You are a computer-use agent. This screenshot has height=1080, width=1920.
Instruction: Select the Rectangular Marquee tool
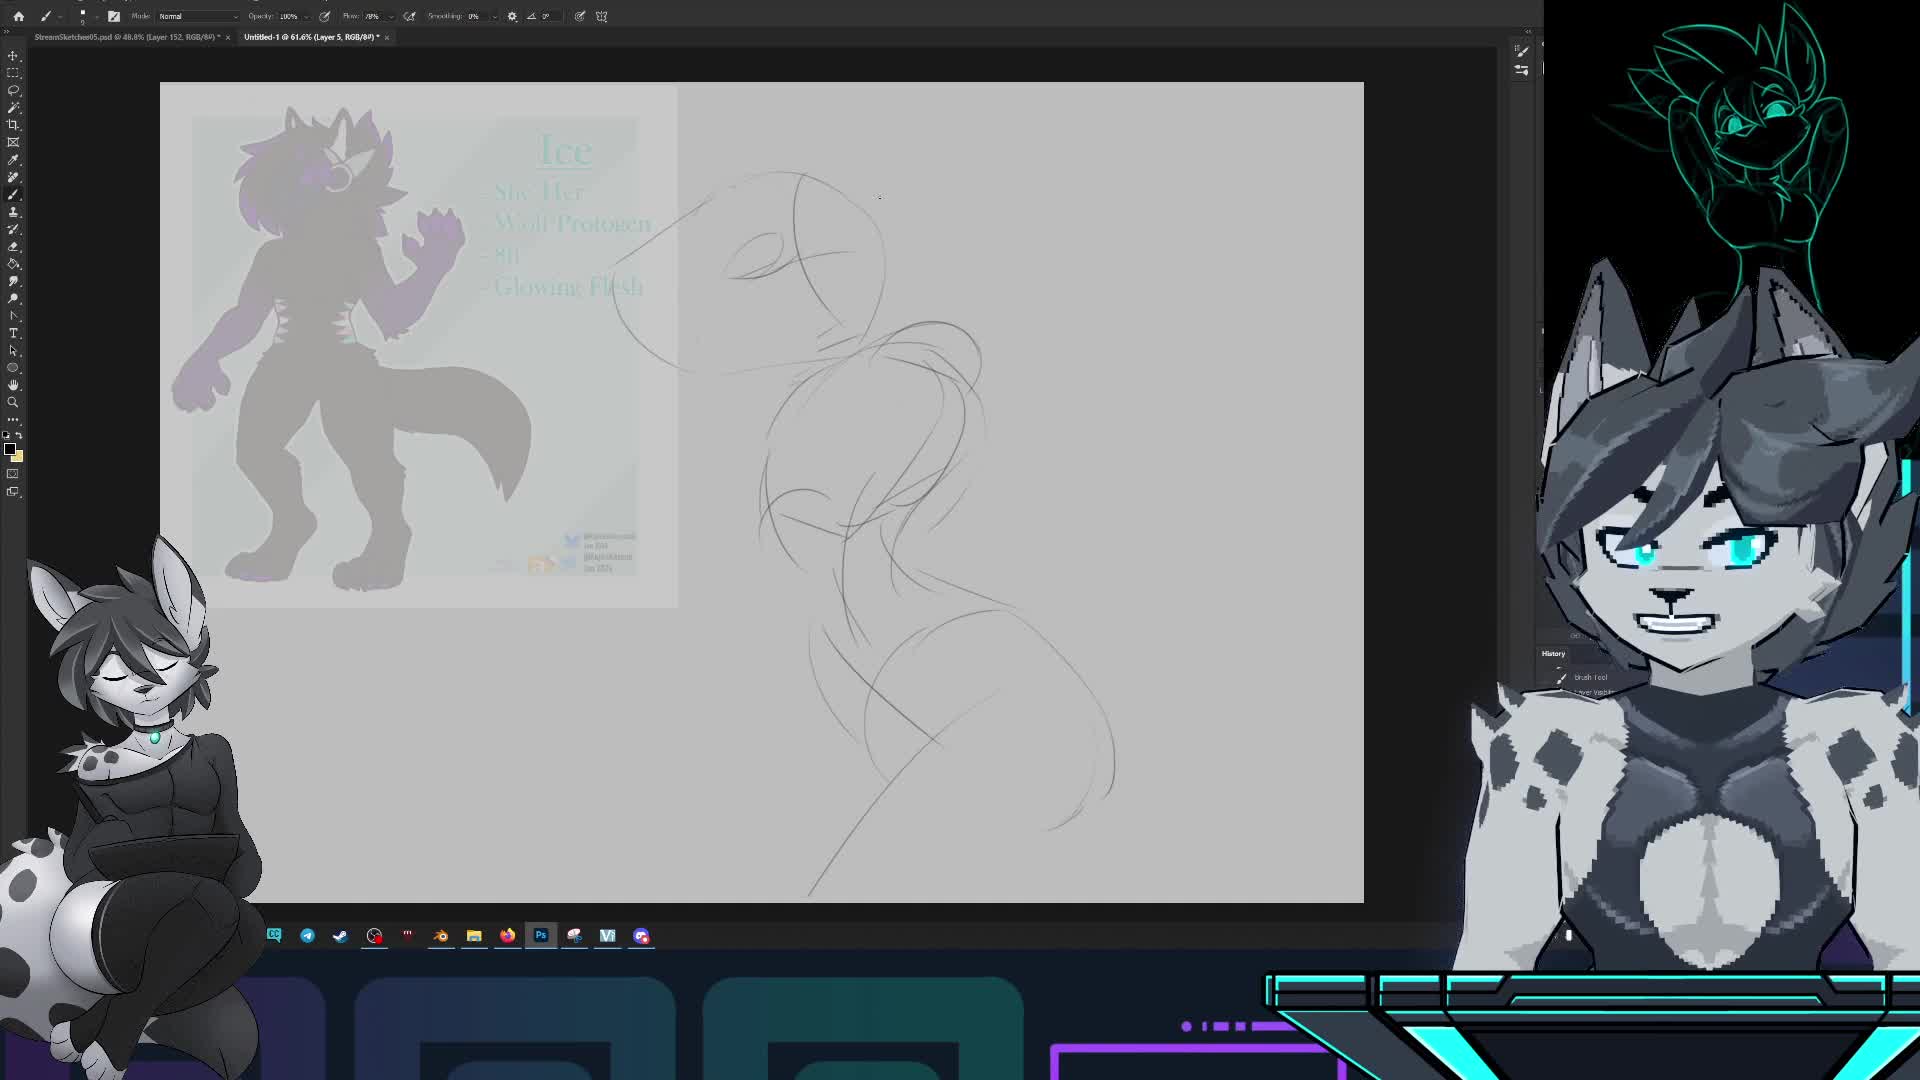pos(13,73)
